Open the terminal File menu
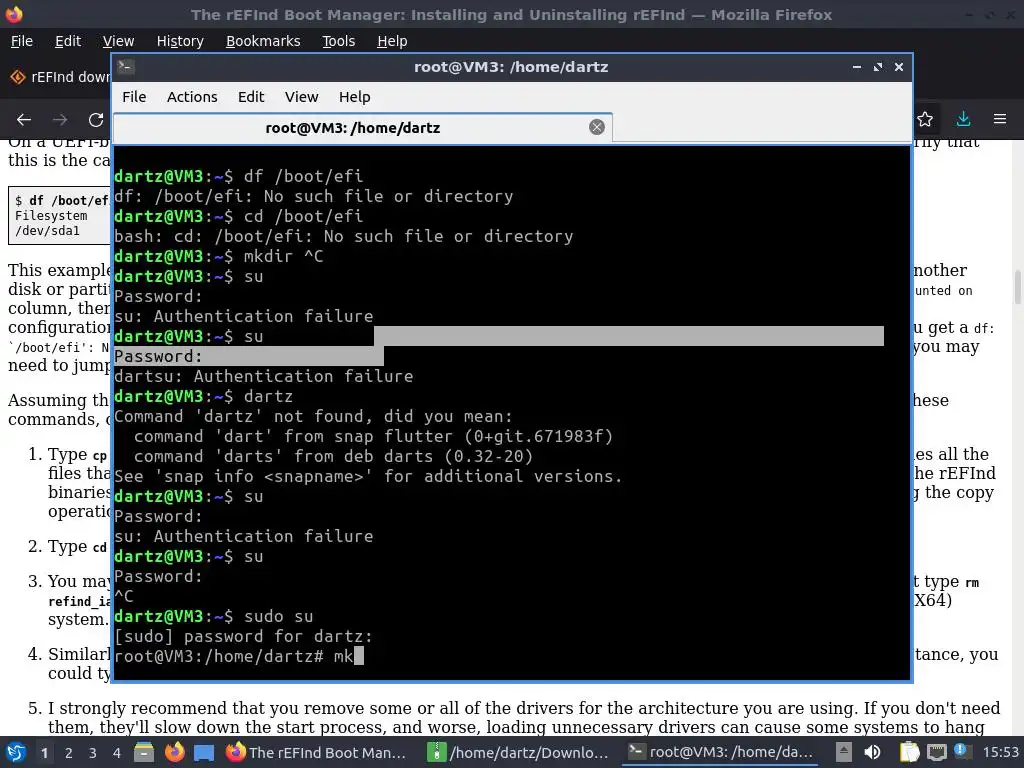 [134, 97]
